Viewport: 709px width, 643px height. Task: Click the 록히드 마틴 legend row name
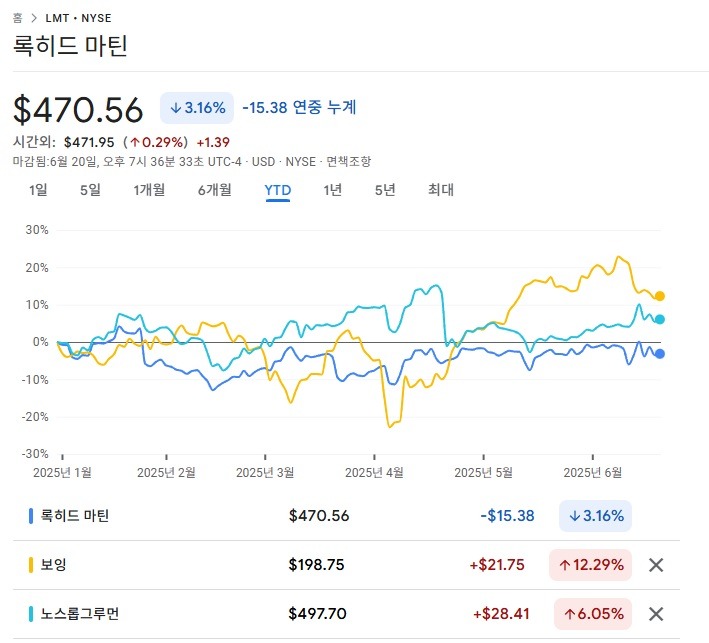(75, 515)
